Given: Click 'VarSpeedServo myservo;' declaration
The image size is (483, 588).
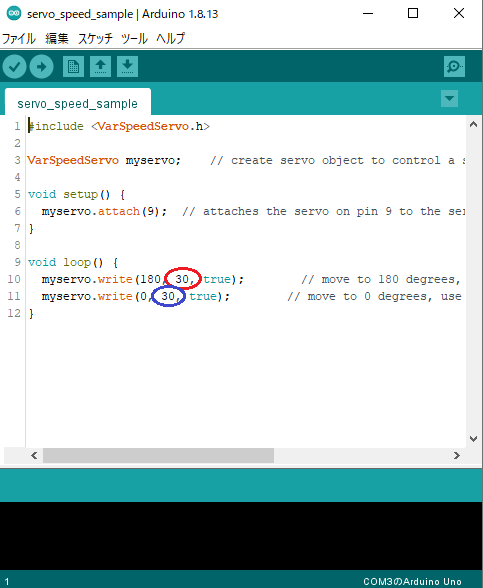Looking at the screenshot, I should [104, 160].
